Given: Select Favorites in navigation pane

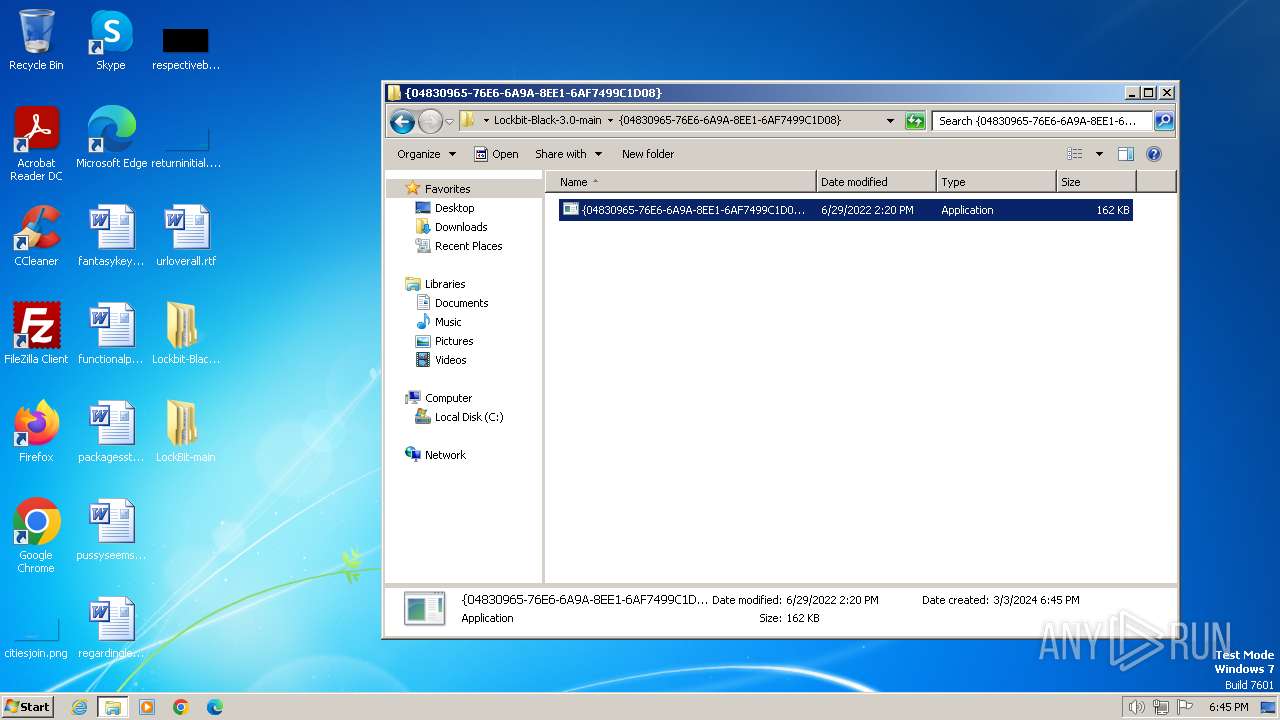Looking at the screenshot, I should (447, 189).
